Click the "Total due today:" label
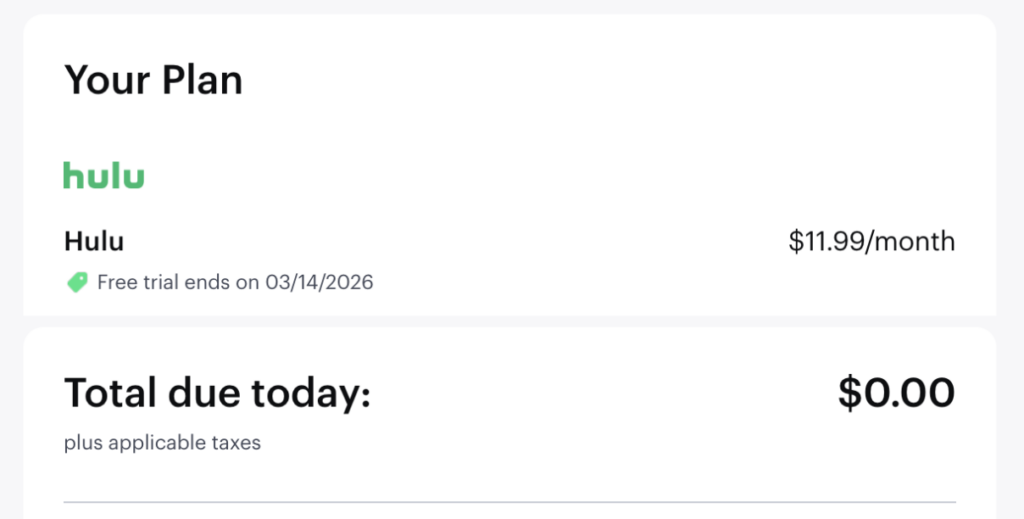This screenshot has width=1024, height=519. click(x=217, y=393)
